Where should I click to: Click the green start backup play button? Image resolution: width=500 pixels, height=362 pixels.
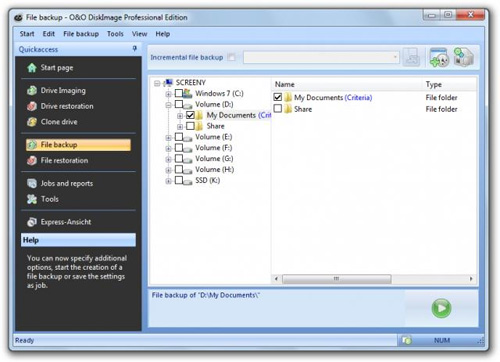(x=441, y=308)
